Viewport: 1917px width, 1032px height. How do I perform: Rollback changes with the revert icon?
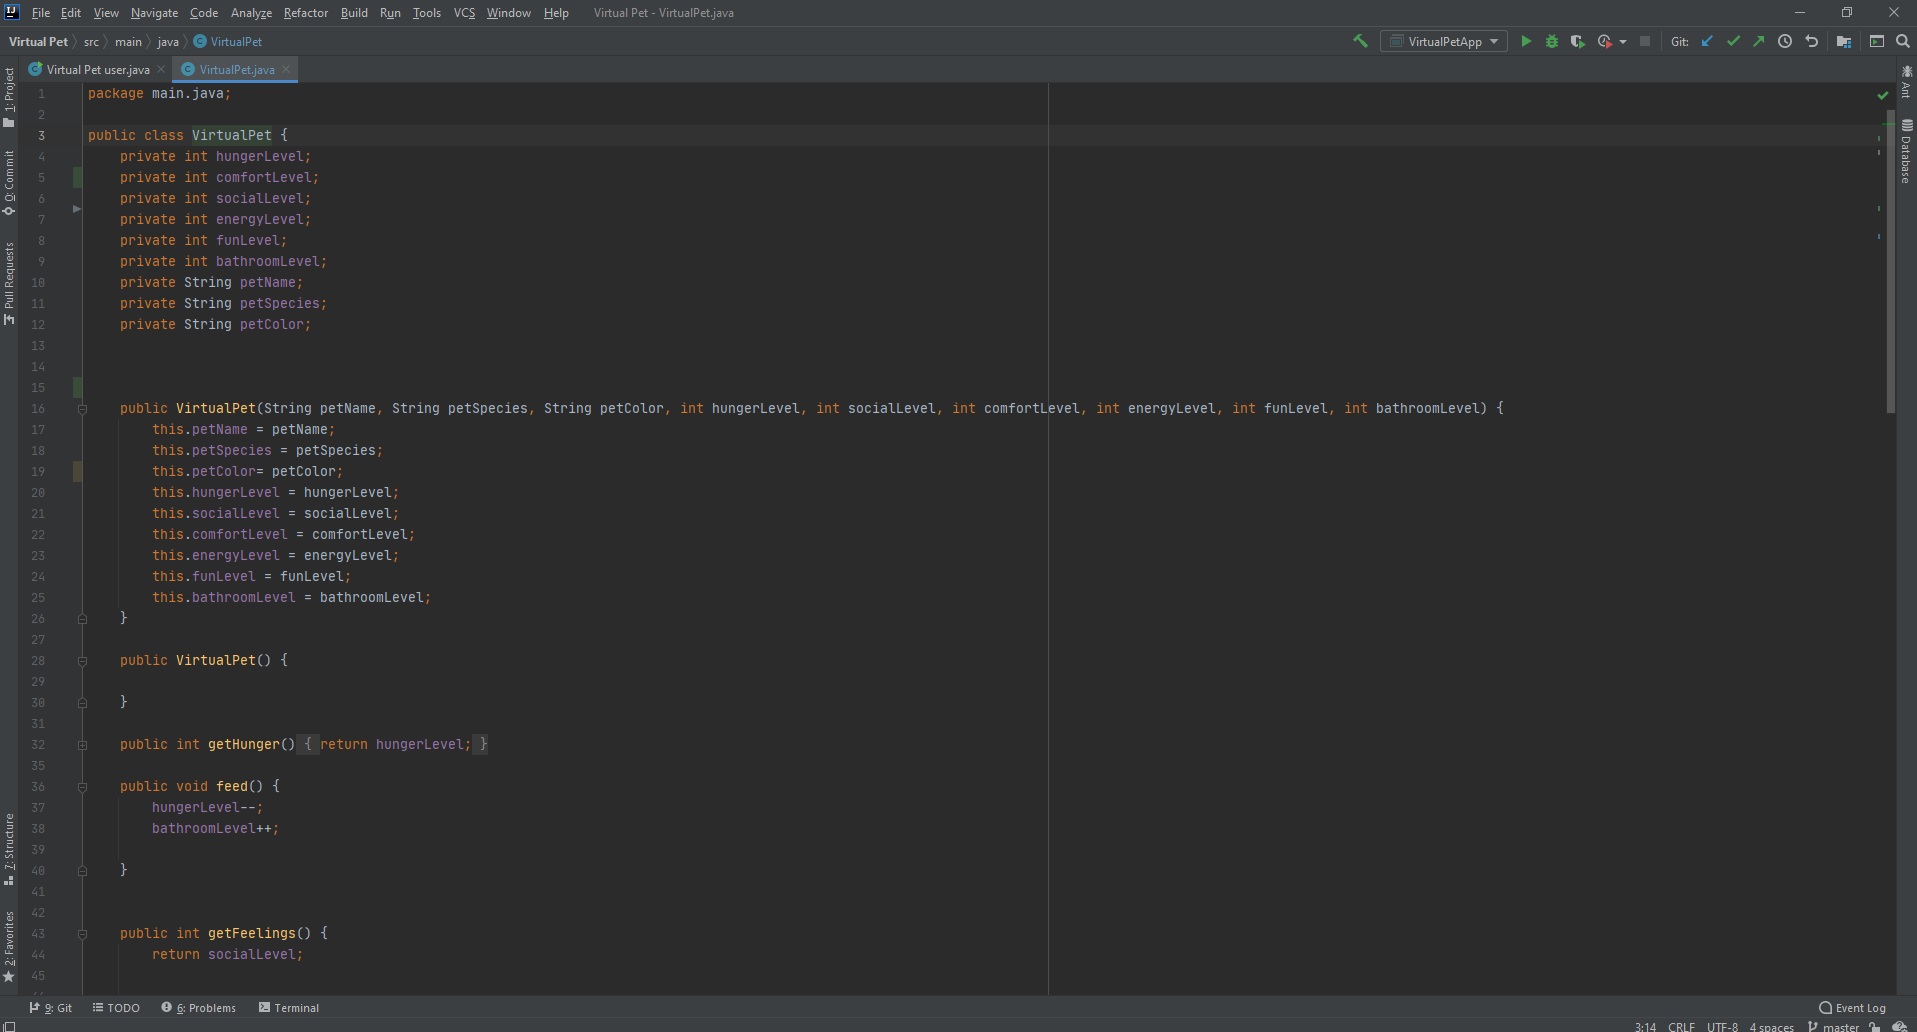pyautogui.click(x=1811, y=41)
